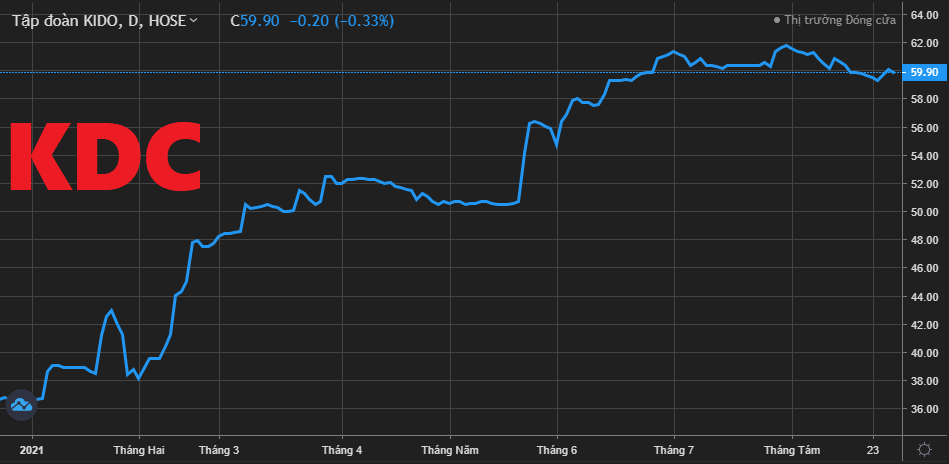This screenshot has width=949, height=464.
Task: Click the 44.00 price axis label
Action: 924,296
